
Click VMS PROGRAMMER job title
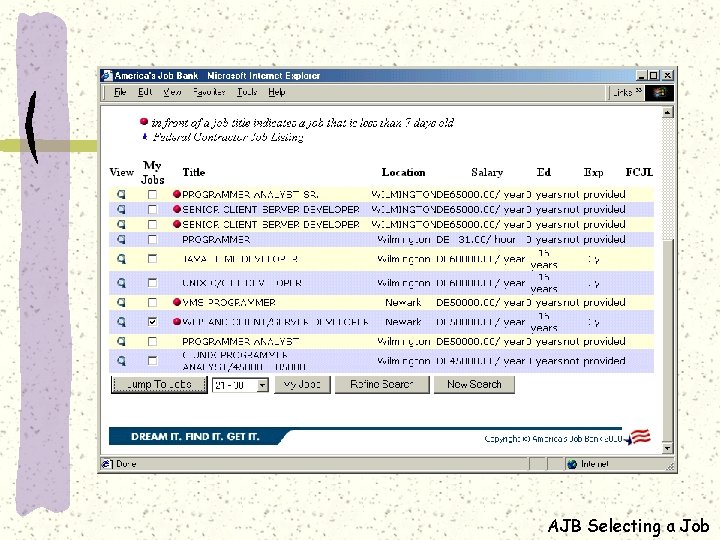click(229, 303)
